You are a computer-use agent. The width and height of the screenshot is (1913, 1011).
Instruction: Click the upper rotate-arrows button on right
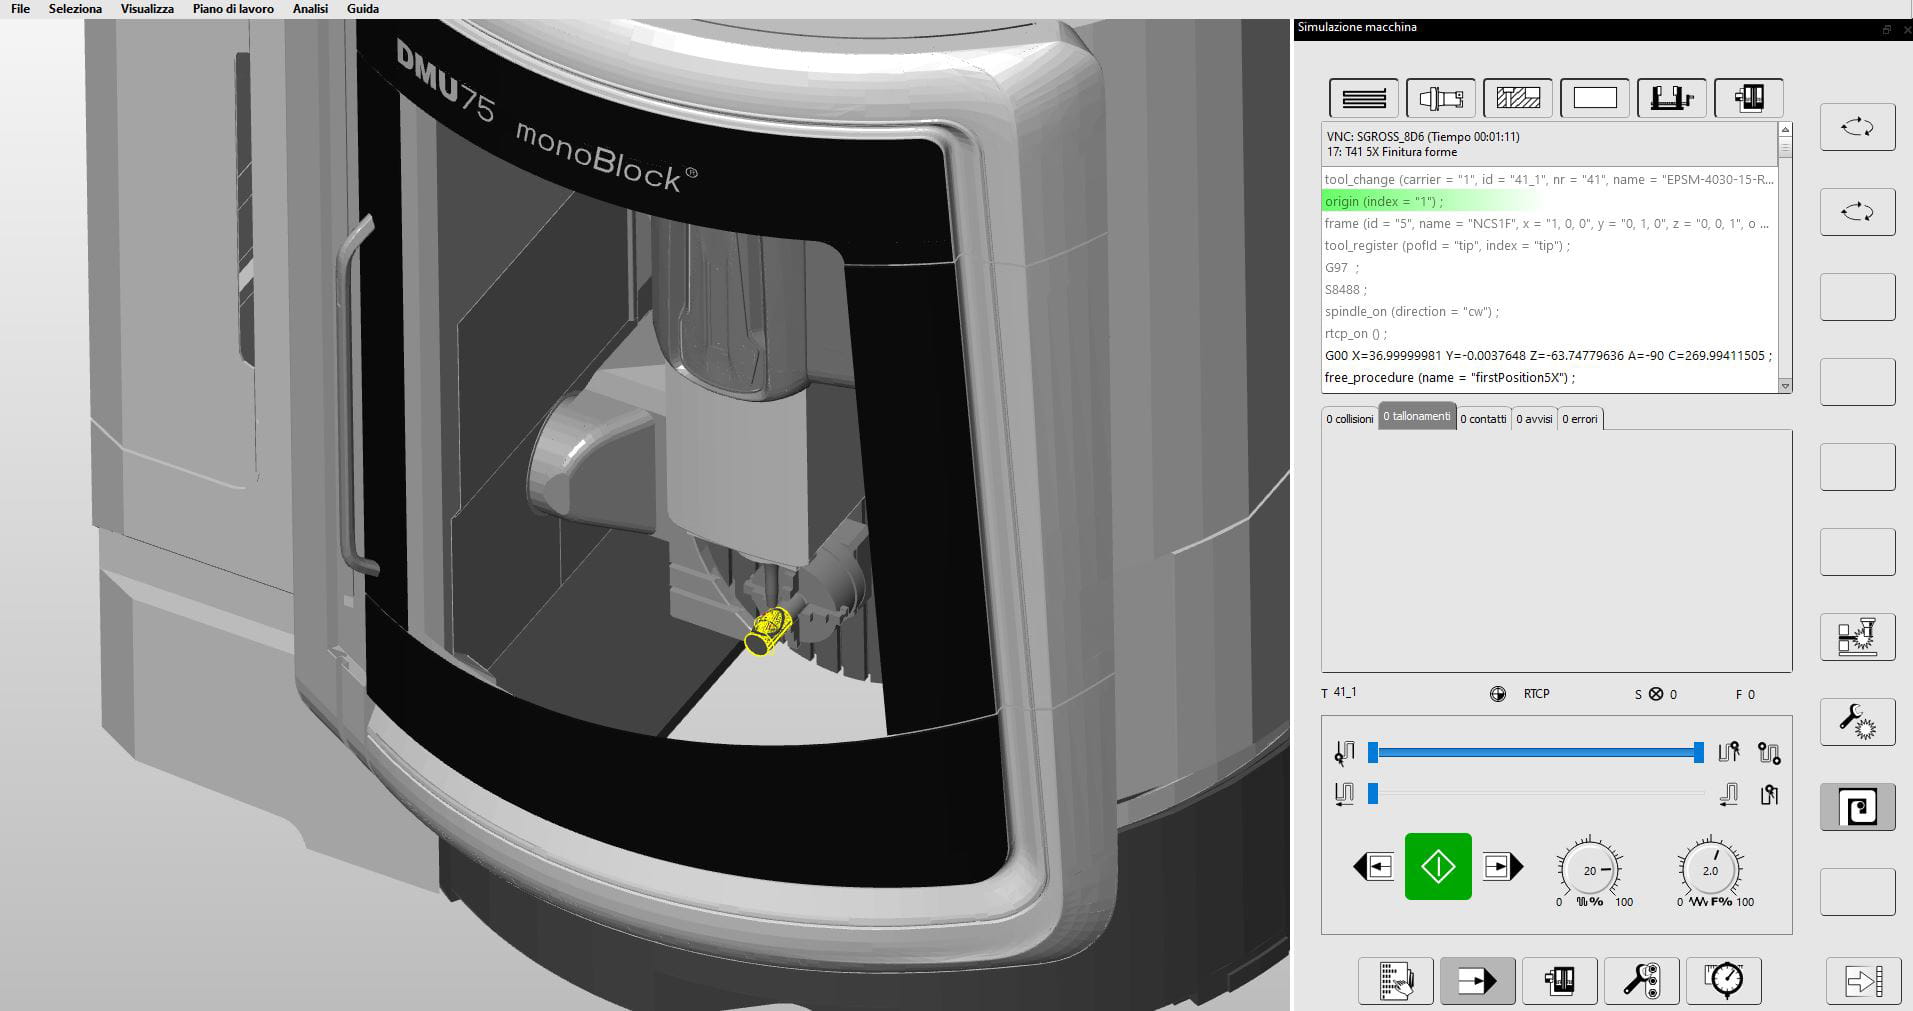pos(1858,127)
